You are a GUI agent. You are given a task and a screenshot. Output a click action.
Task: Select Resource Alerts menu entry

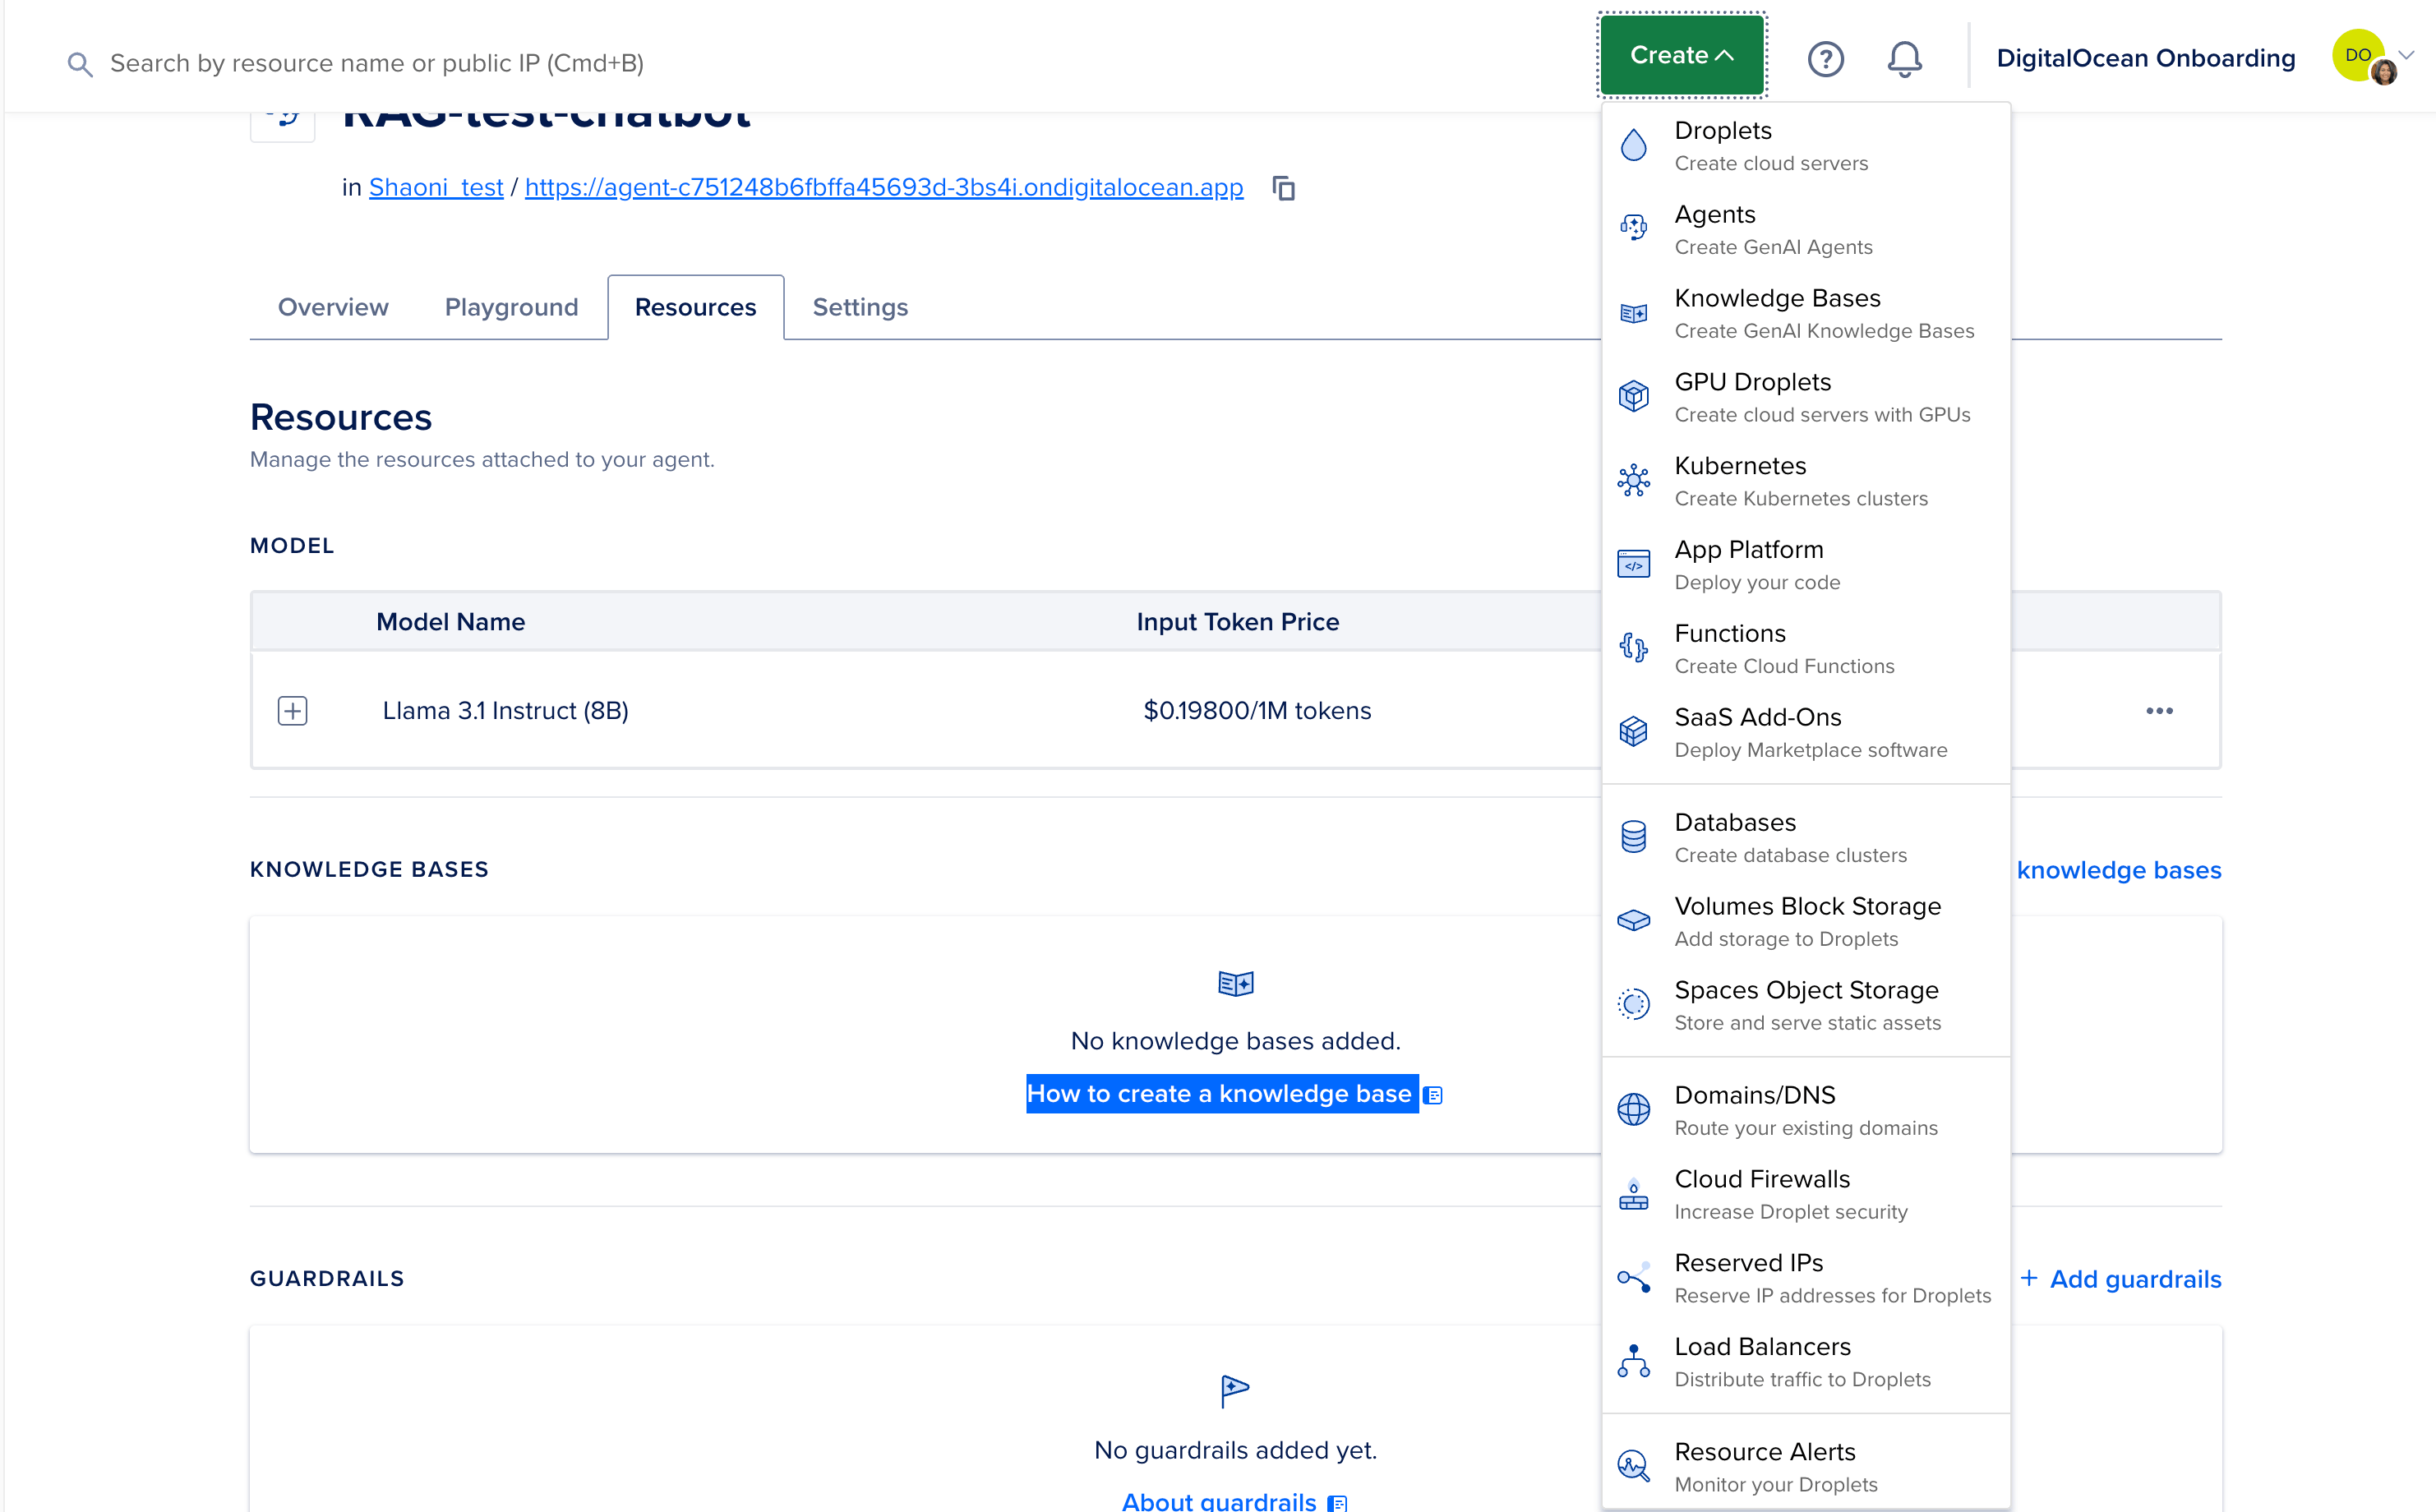1805,1468
